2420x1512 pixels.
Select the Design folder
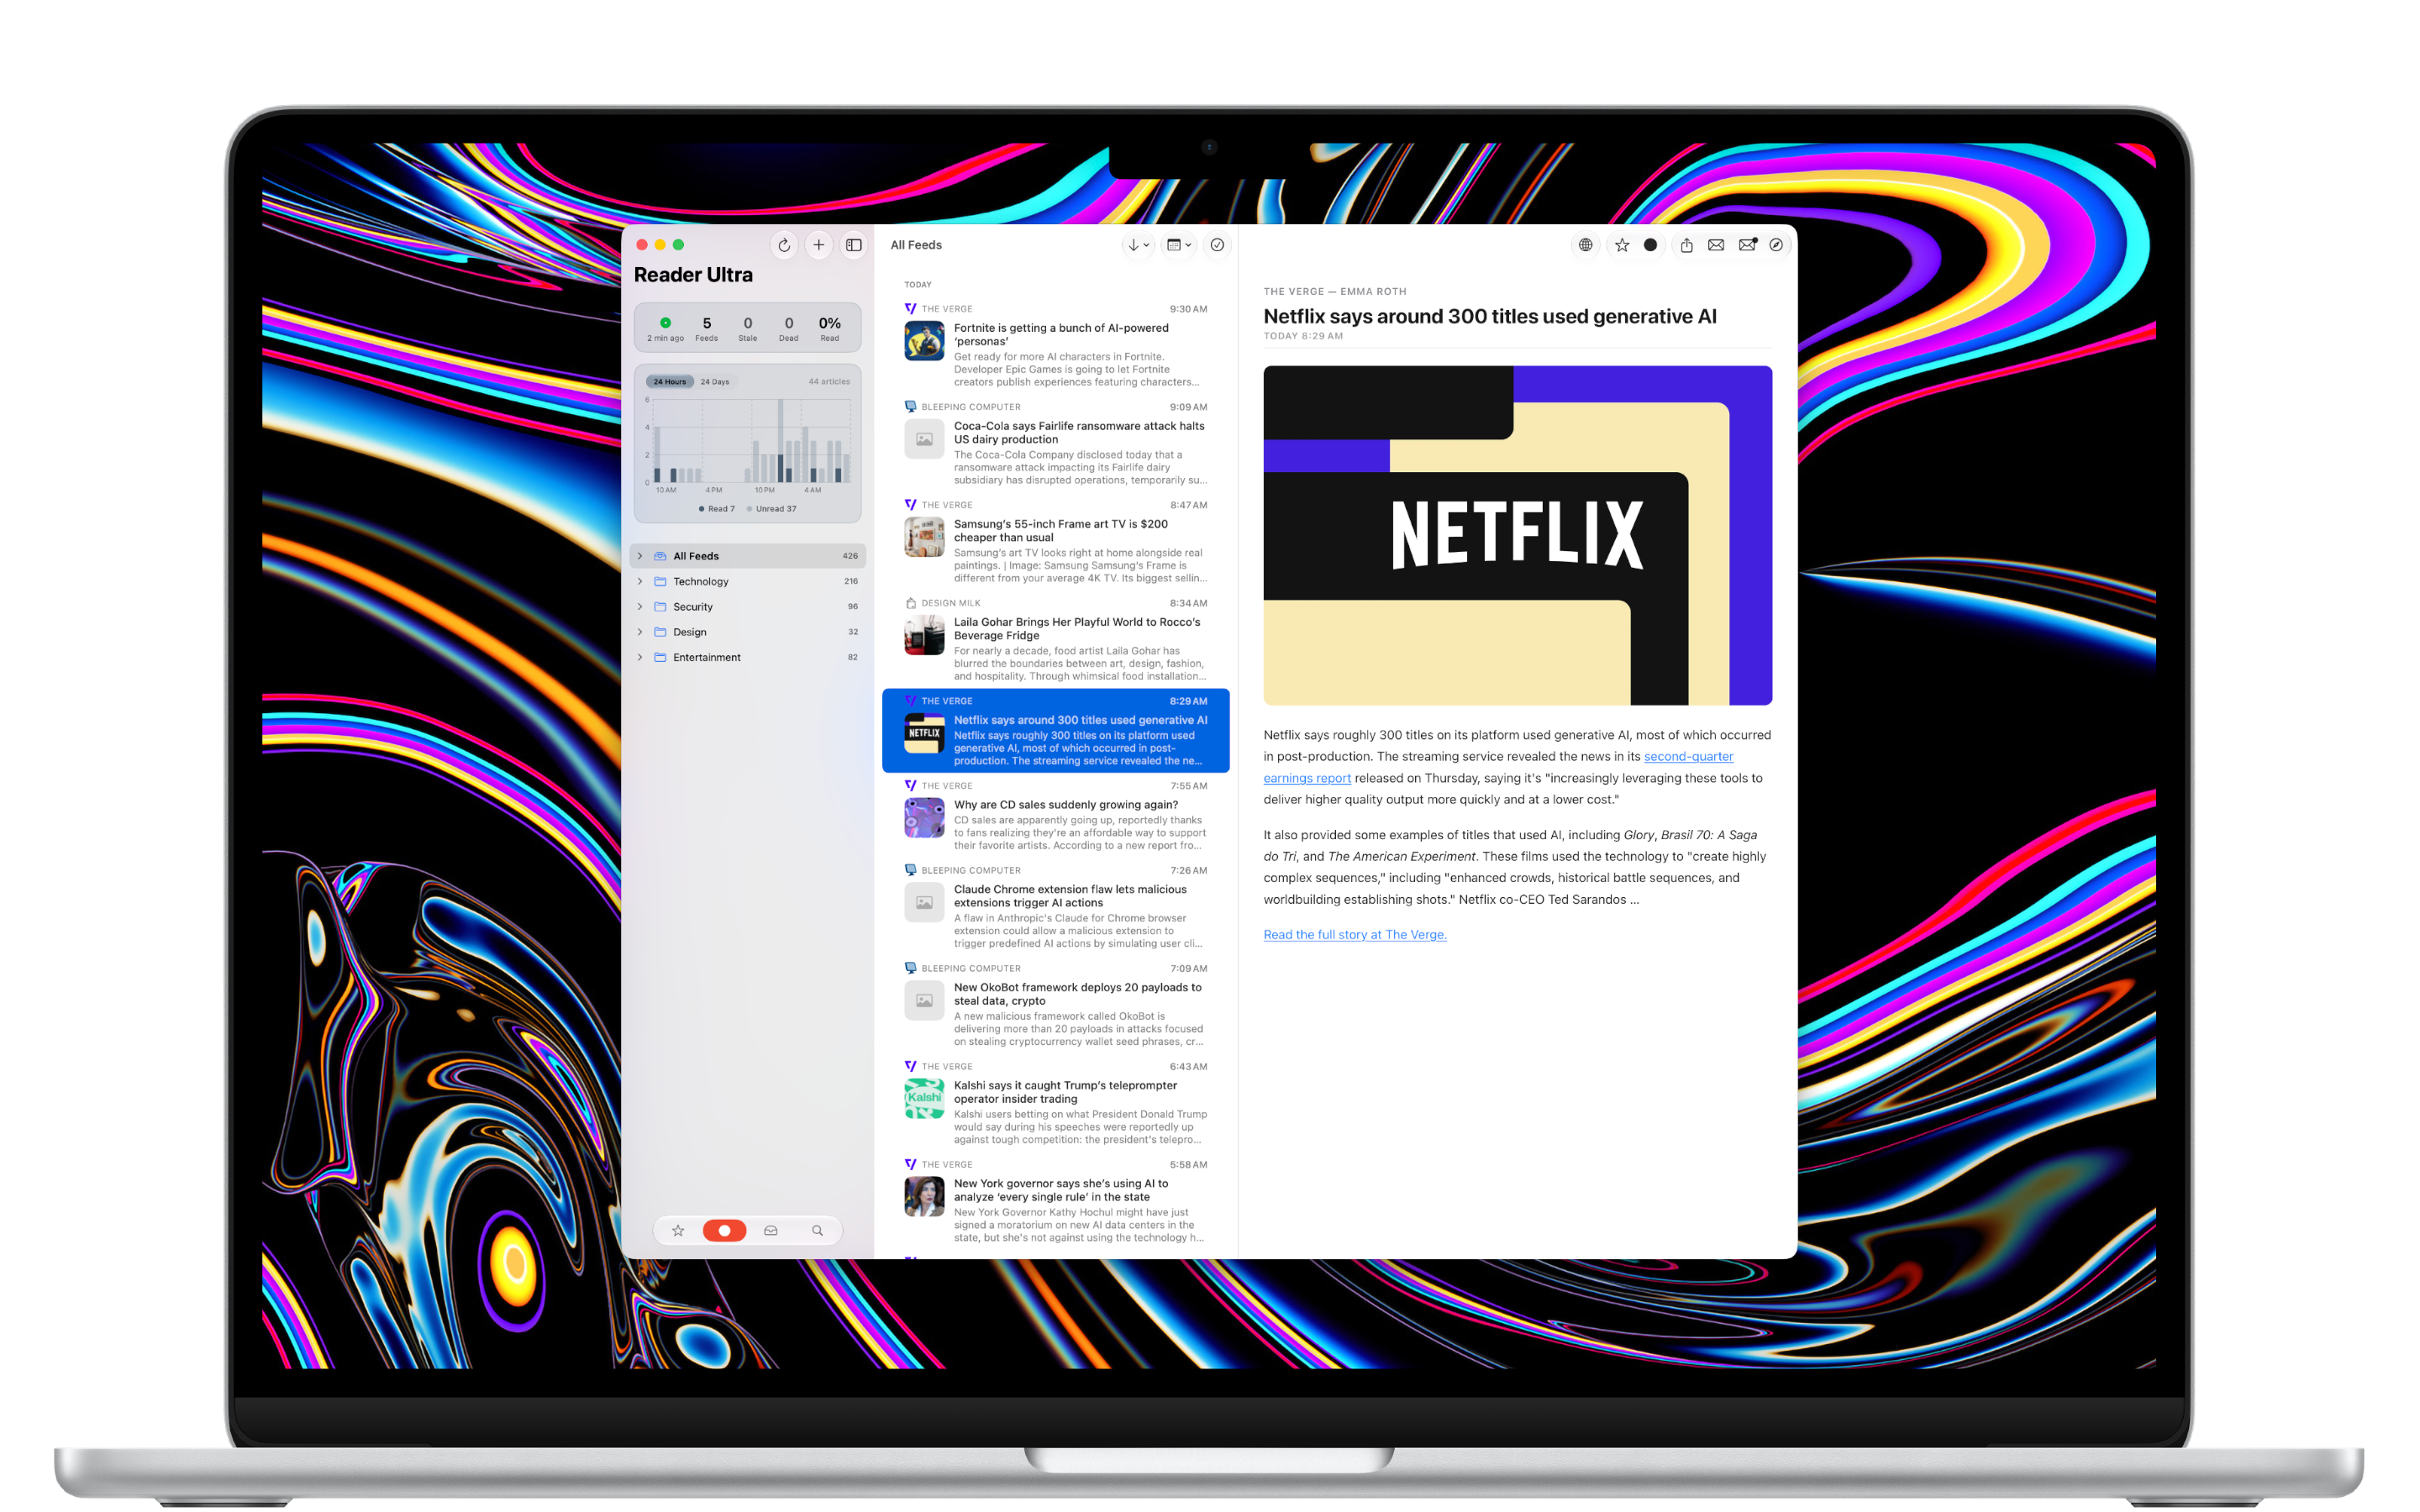pos(747,632)
